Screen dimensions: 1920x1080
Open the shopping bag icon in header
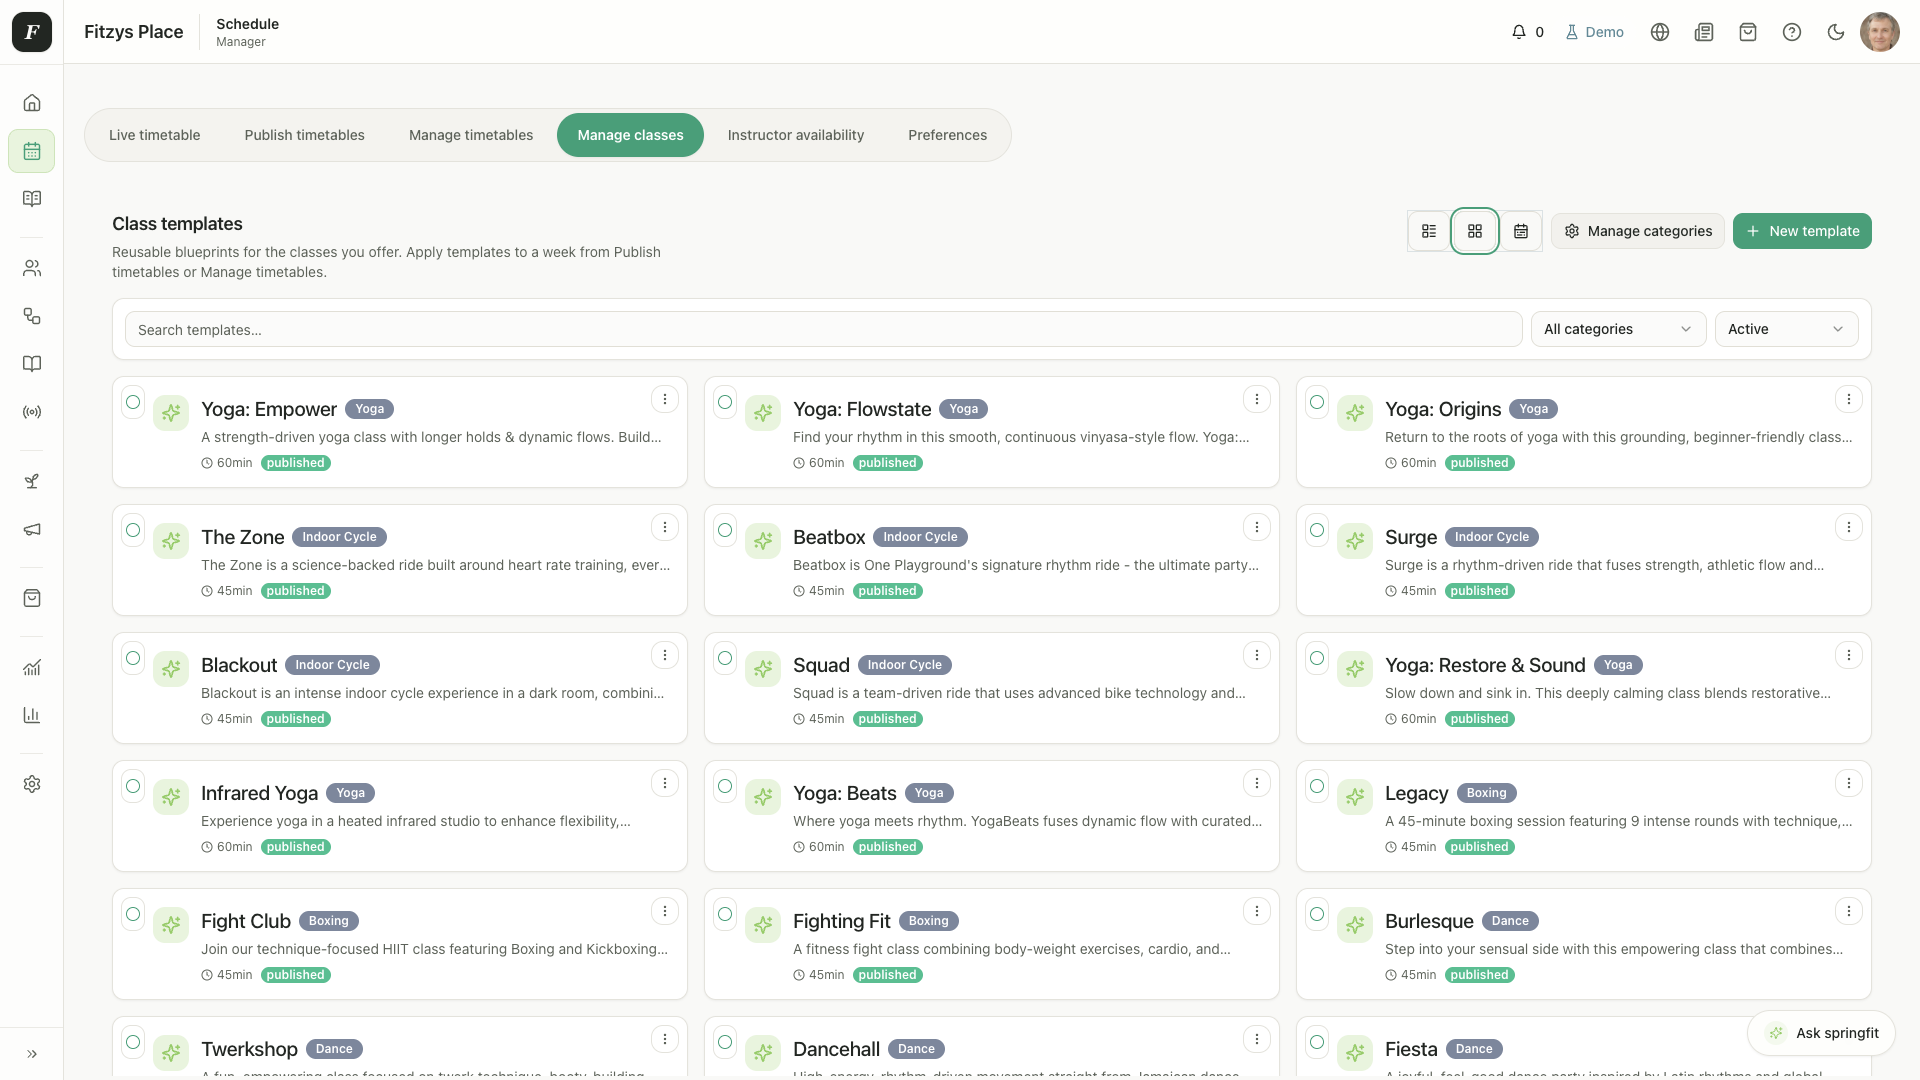coord(1748,32)
